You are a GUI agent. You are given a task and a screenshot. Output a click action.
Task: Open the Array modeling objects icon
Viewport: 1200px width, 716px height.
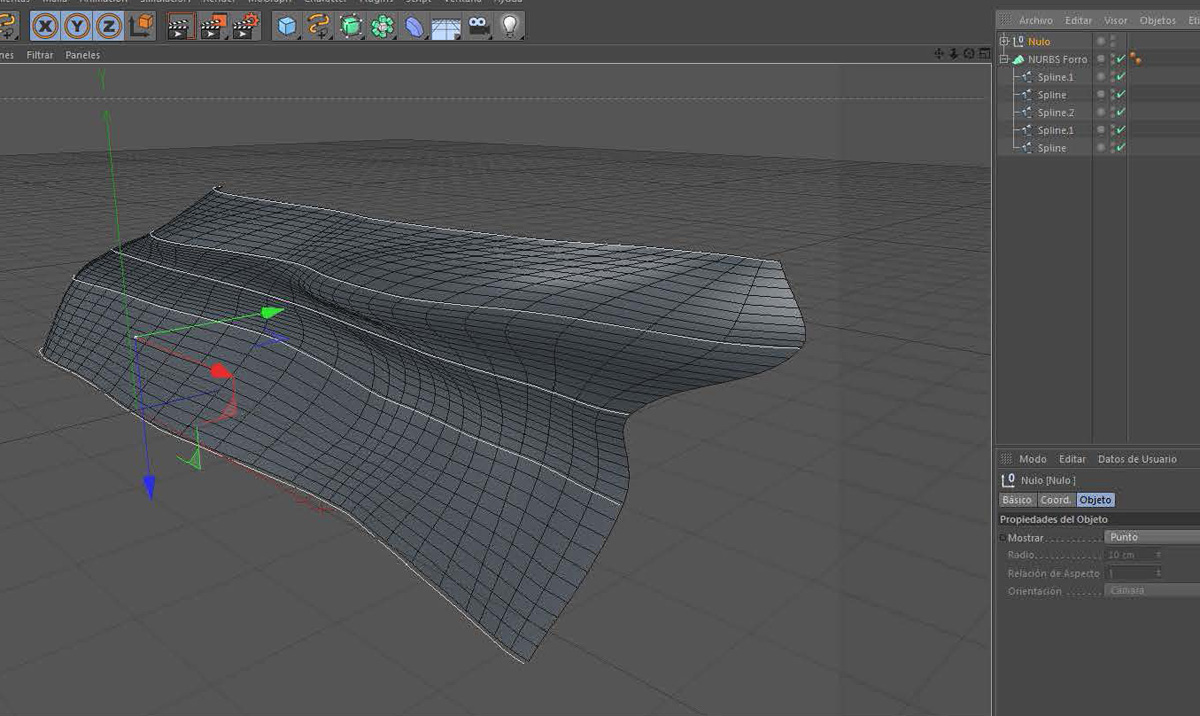tap(382, 27)
